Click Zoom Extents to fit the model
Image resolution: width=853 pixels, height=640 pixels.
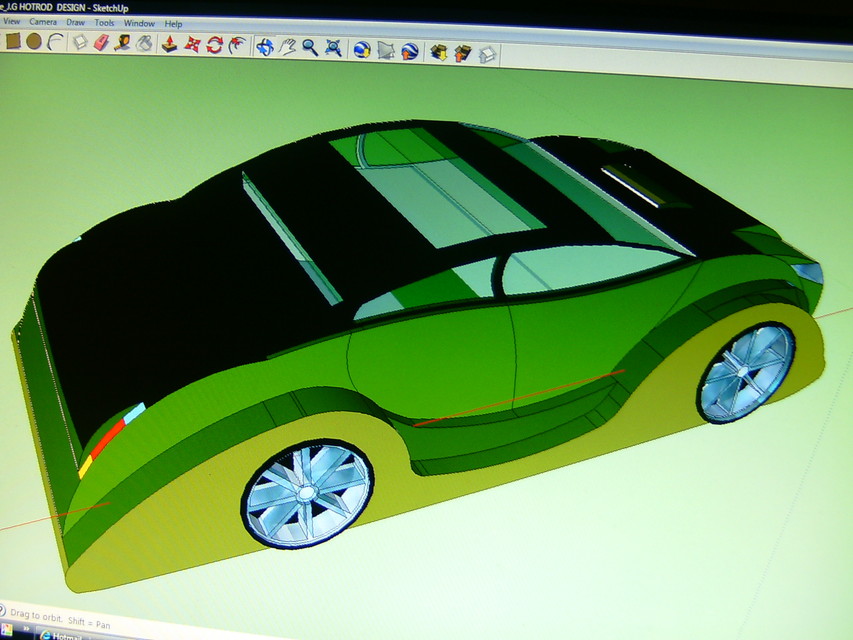[332, 48]
